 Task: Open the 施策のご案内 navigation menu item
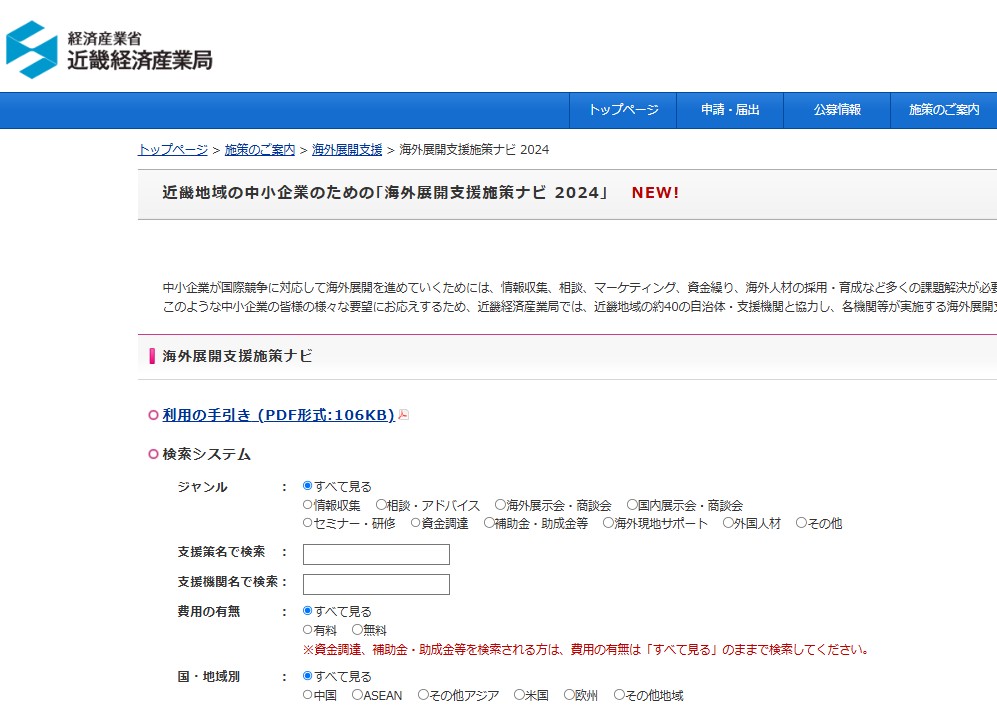[x=943, y=110]
